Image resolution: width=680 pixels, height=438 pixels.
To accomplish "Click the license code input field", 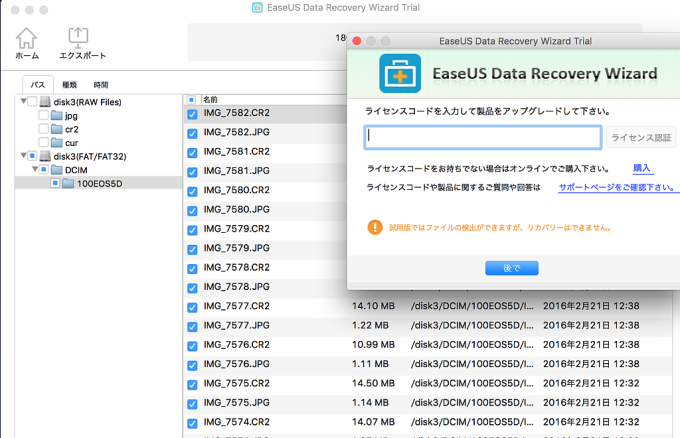I will tap(483, 137).
